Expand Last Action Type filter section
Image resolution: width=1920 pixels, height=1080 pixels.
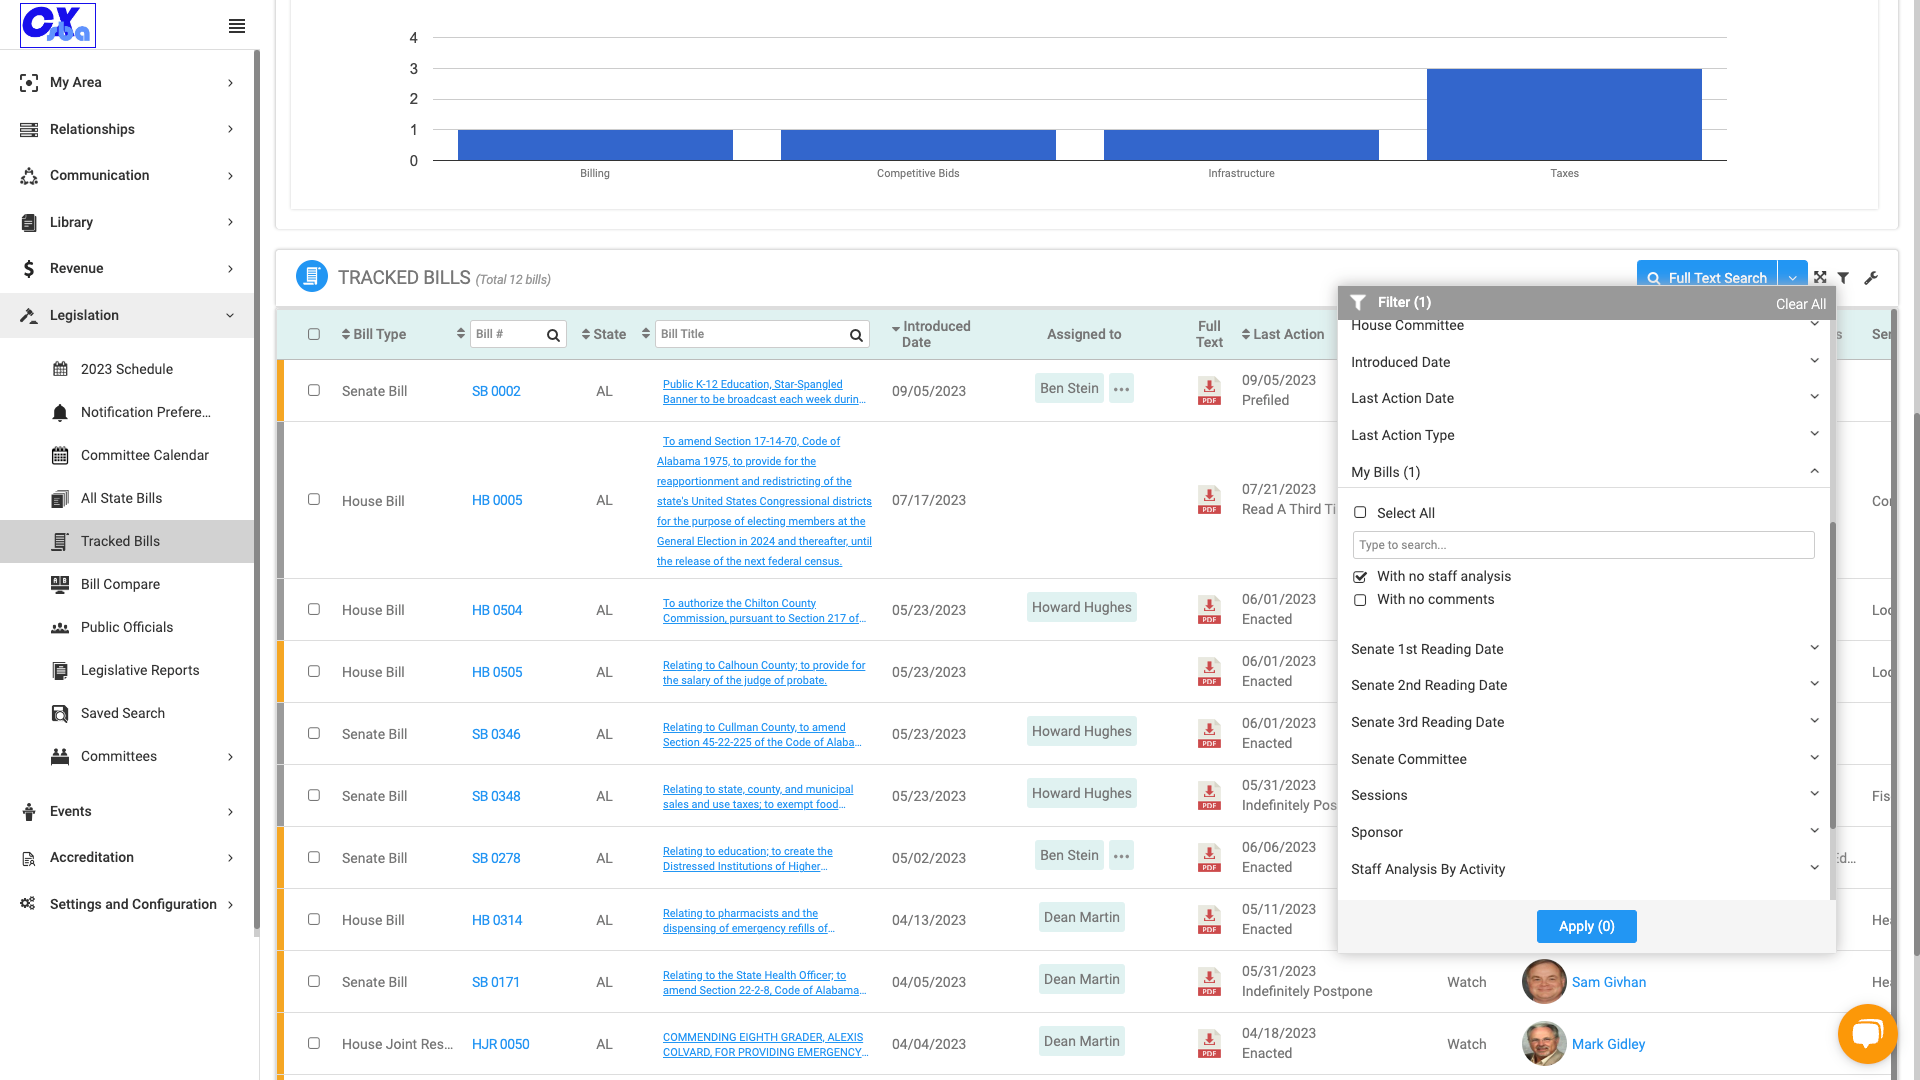coord(1584,435)
